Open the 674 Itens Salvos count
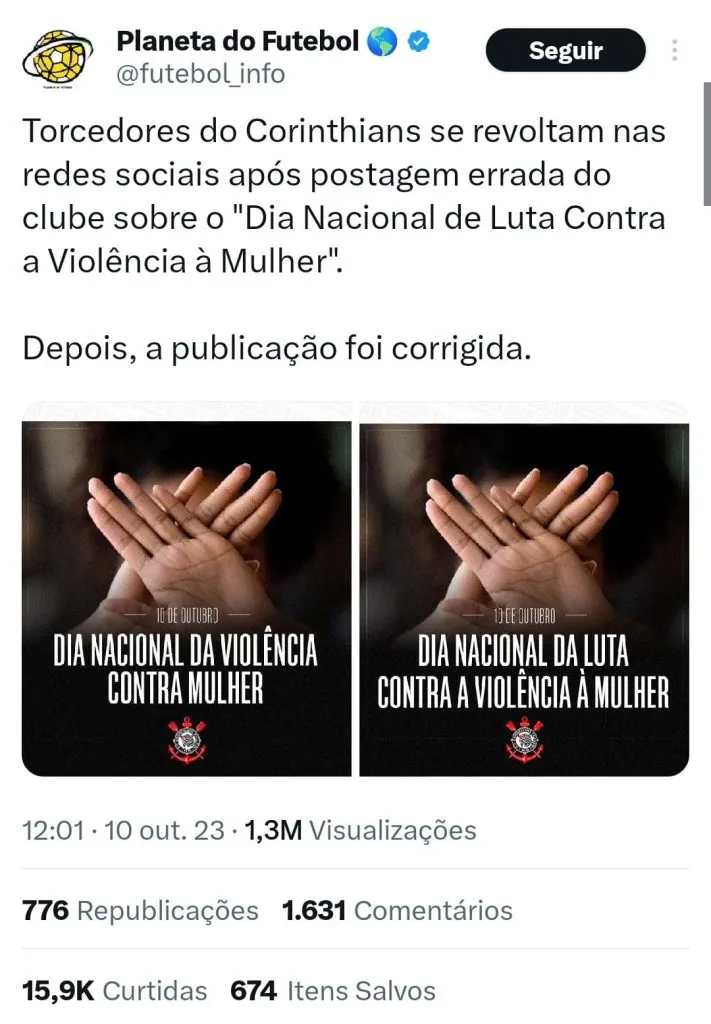Viewport: 711px width, 1024px height. (333, 991)
